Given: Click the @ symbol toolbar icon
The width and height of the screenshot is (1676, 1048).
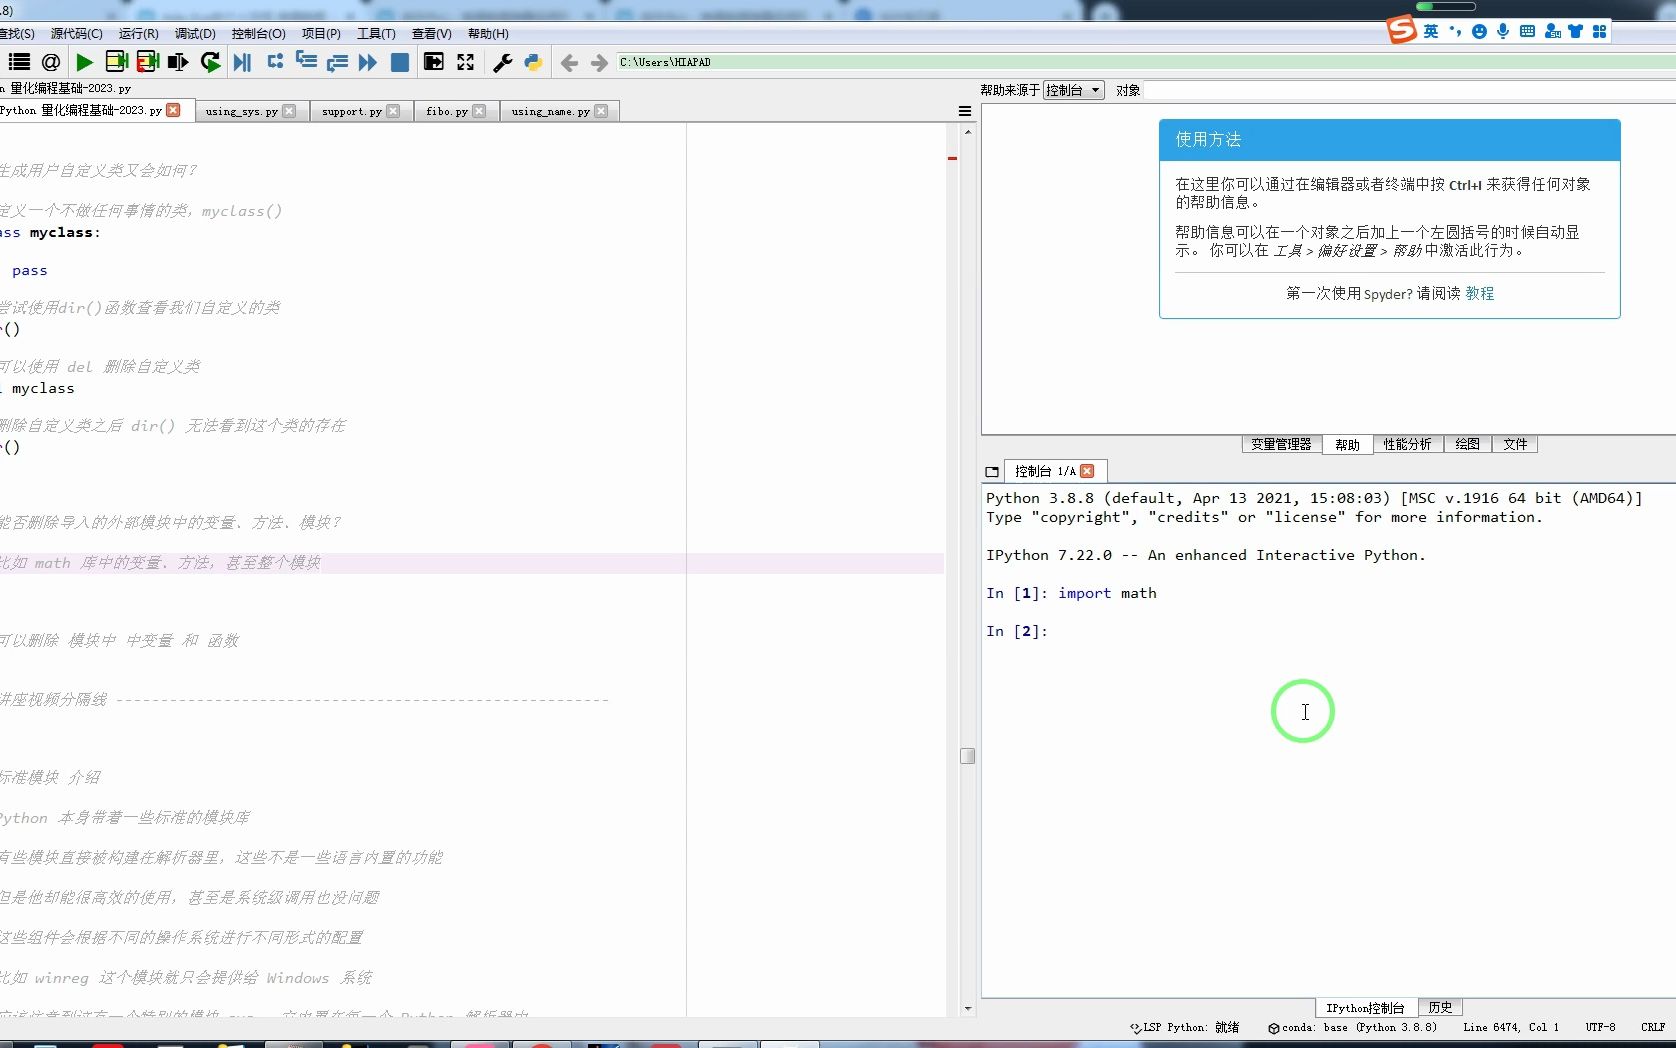Looking at the screenshot, I should 50,62.
